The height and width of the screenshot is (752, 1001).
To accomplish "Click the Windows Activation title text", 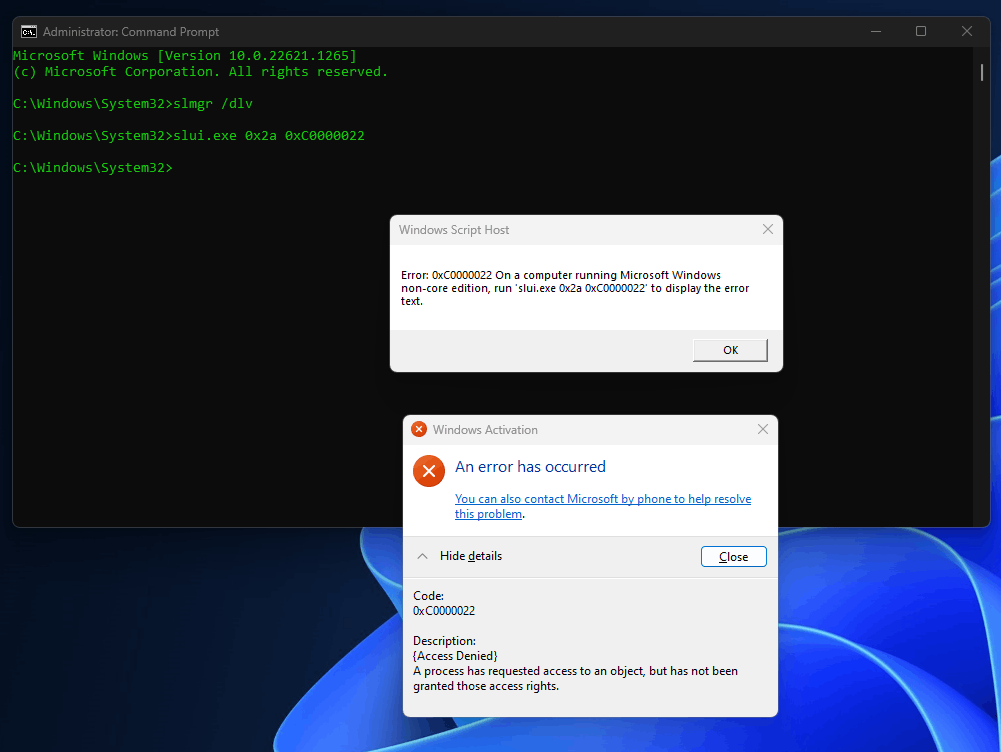I will (485, 430).
